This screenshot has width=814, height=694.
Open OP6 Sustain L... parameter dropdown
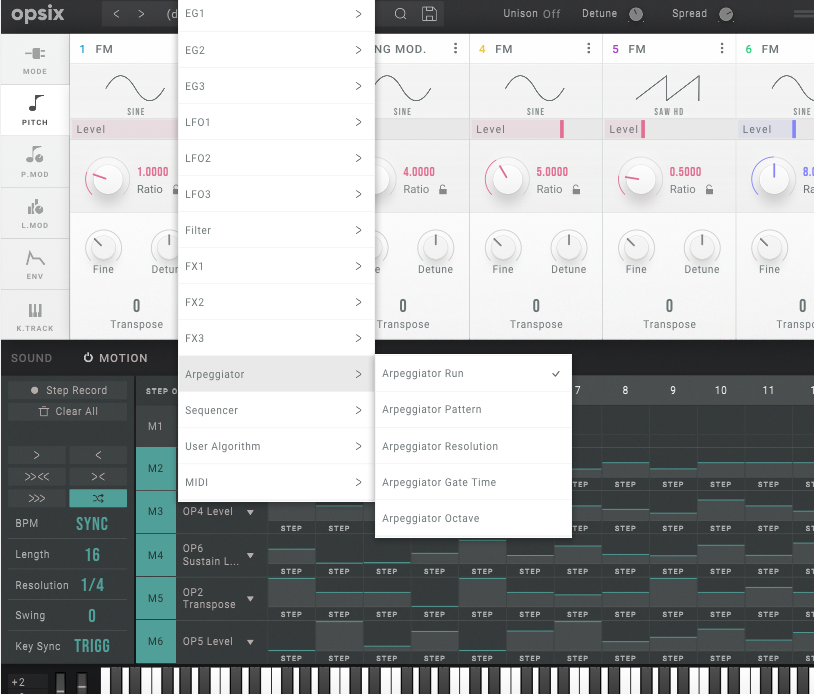(250, 555)
